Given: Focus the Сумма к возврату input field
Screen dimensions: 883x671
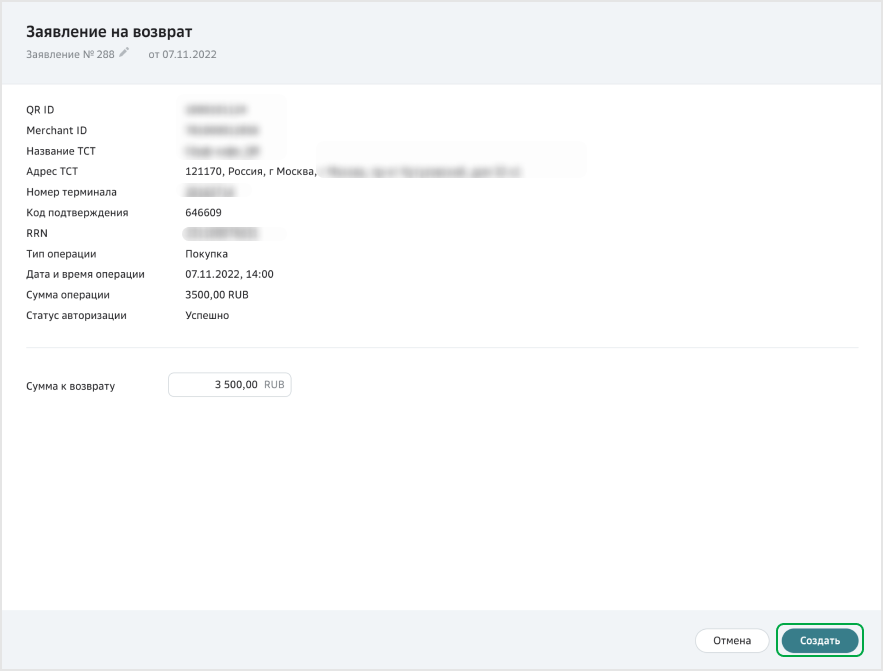Looking at the screenshot, I should point(228,385).
